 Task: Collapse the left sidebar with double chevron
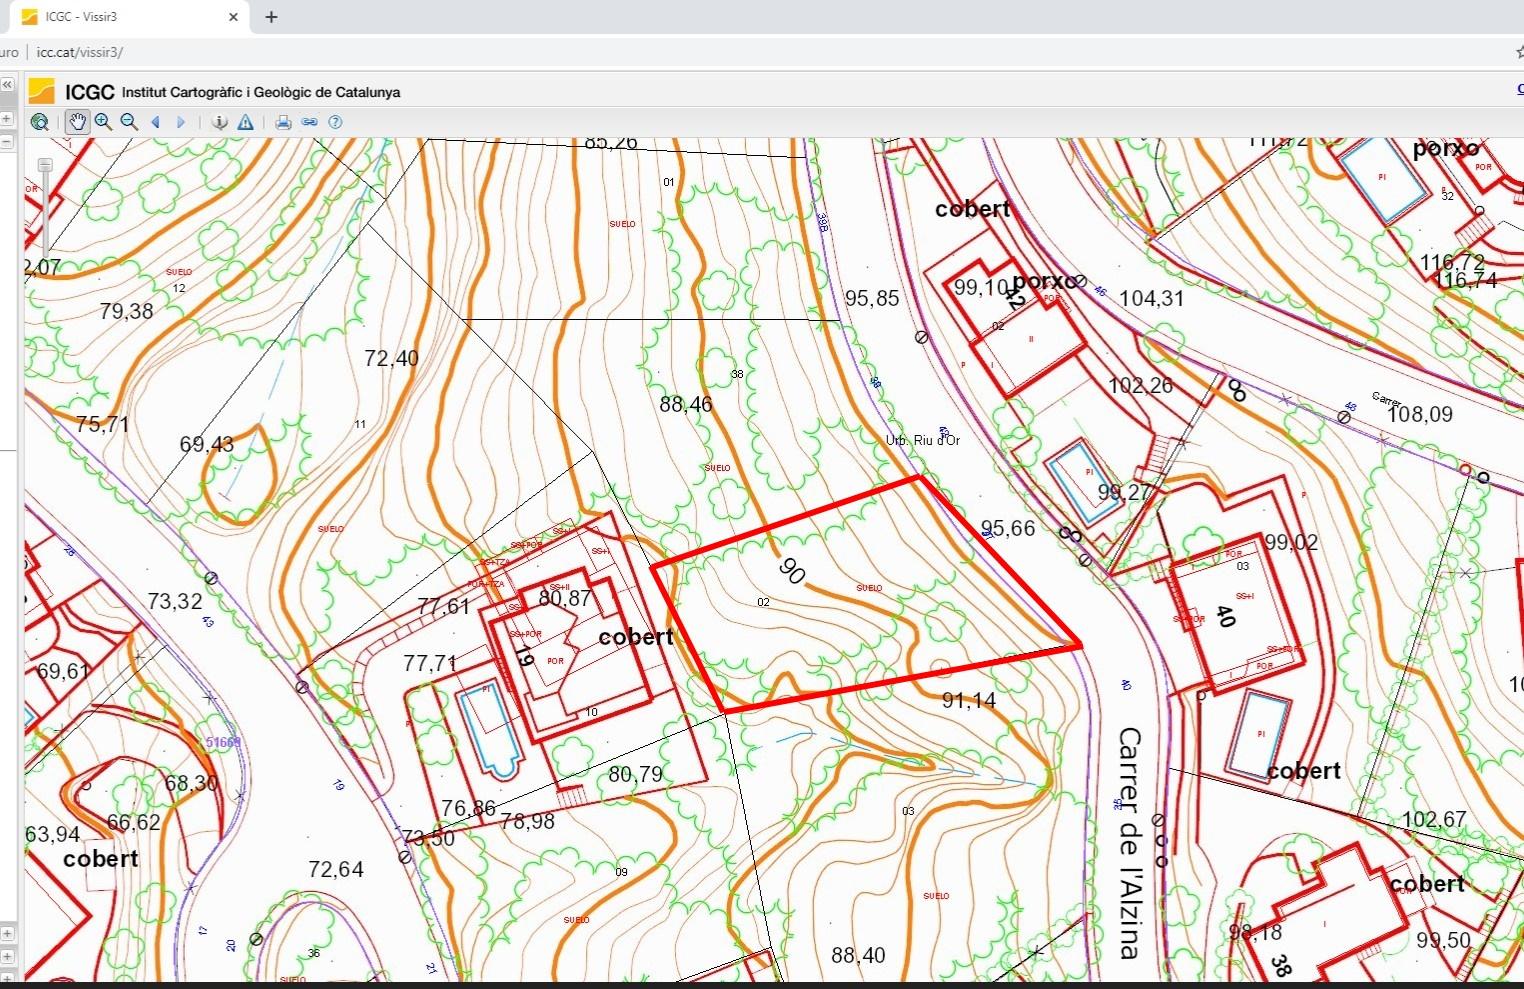tap(7, 86)
